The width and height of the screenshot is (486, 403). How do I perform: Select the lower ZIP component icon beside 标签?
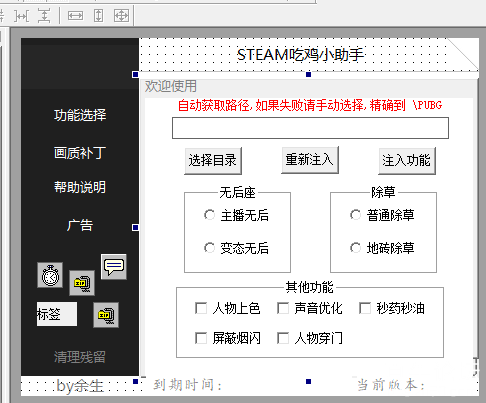(x=106, y=315)
